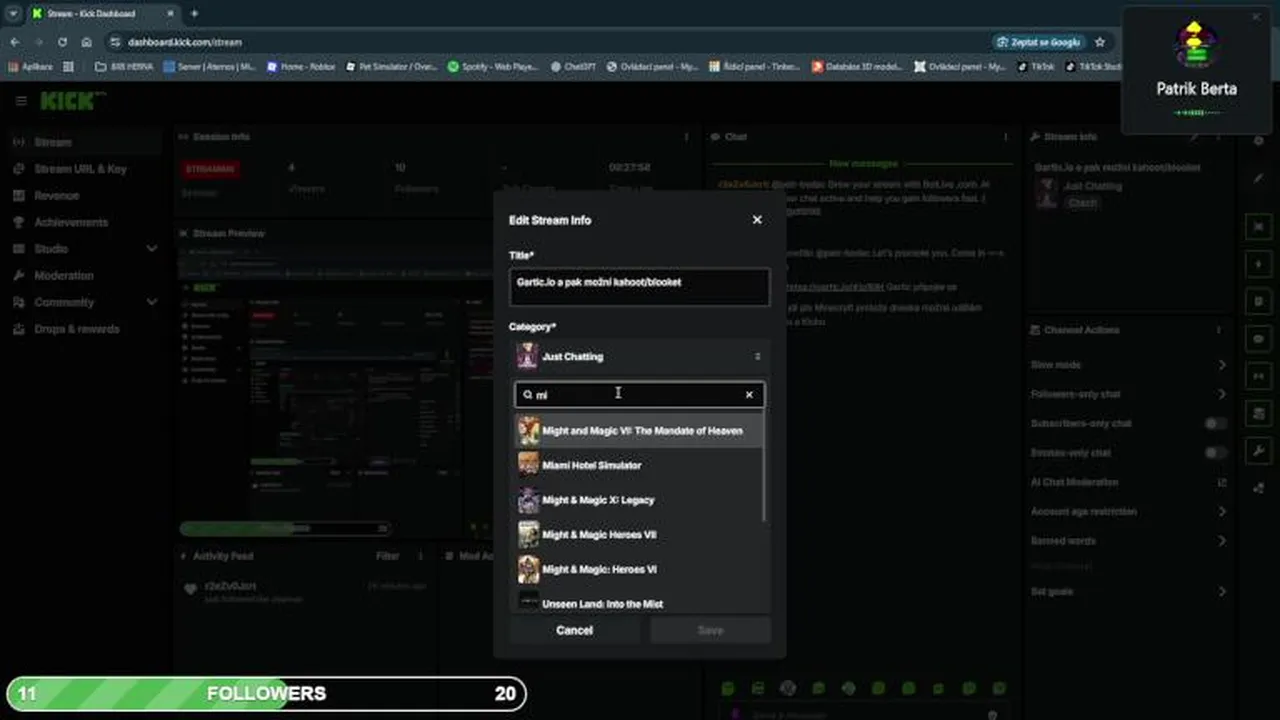Open the ChatGPT bookmark
The height and width of the screenshot is (720, 1280).
pos(573,67)
